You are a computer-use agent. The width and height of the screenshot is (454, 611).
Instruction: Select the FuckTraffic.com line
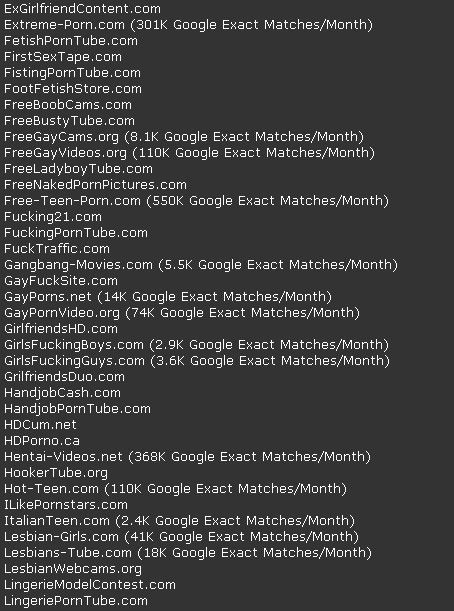[57, 248]
